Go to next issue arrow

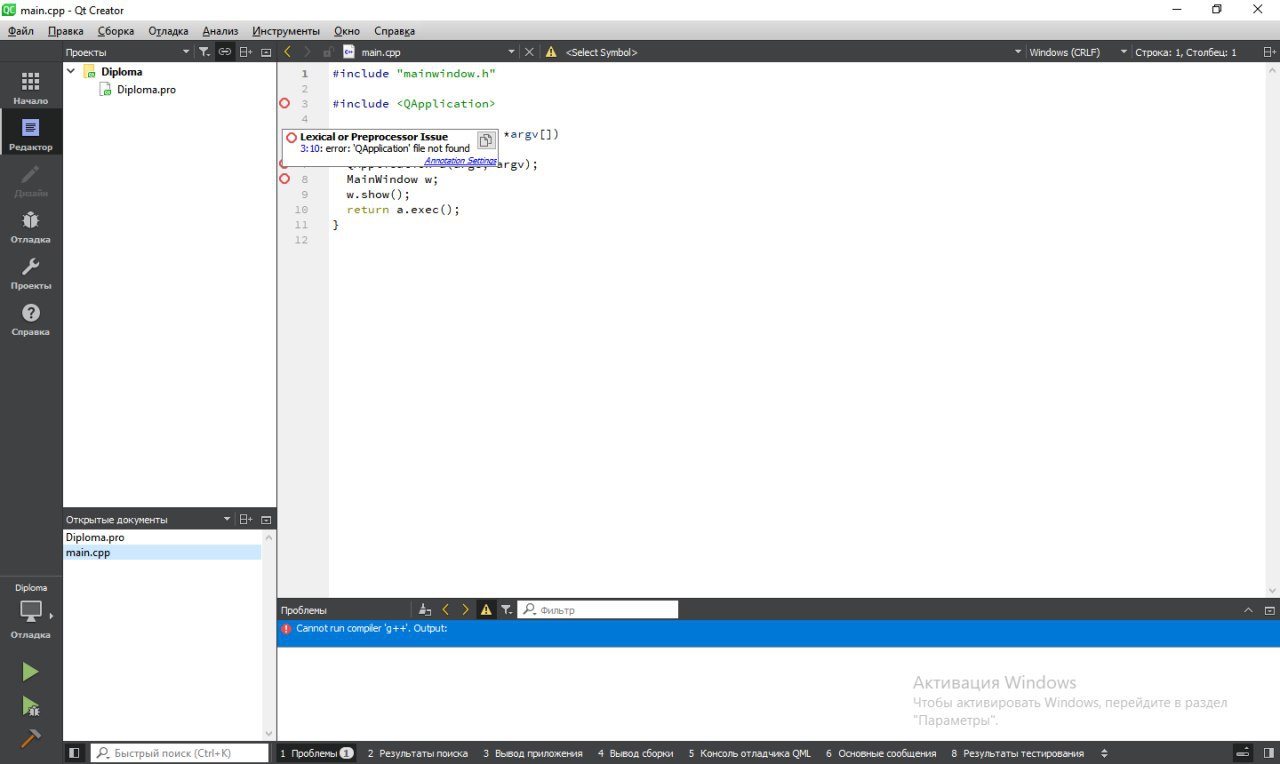pos(466,610)
